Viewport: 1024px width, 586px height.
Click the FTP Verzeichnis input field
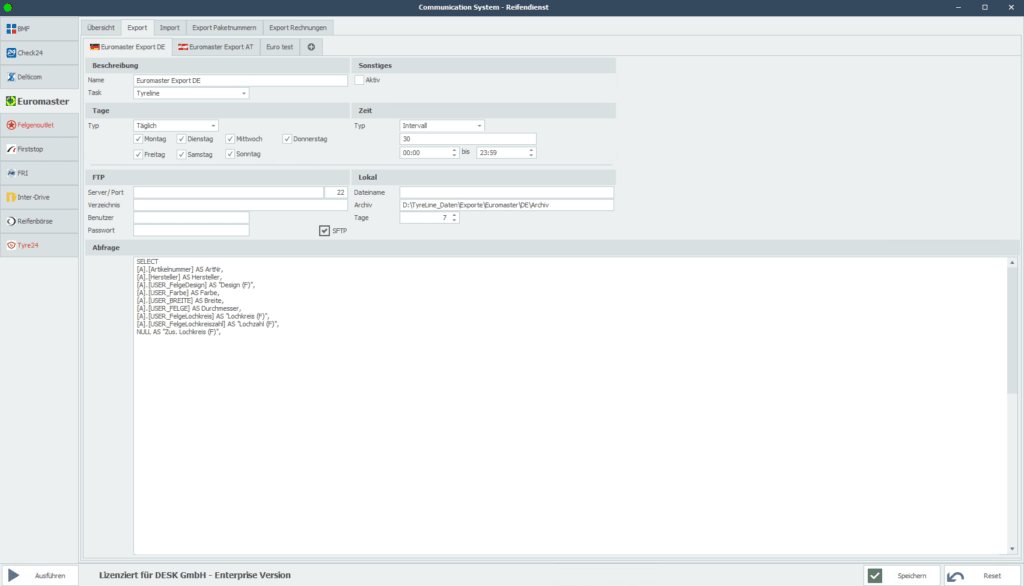tap(240, 205)
